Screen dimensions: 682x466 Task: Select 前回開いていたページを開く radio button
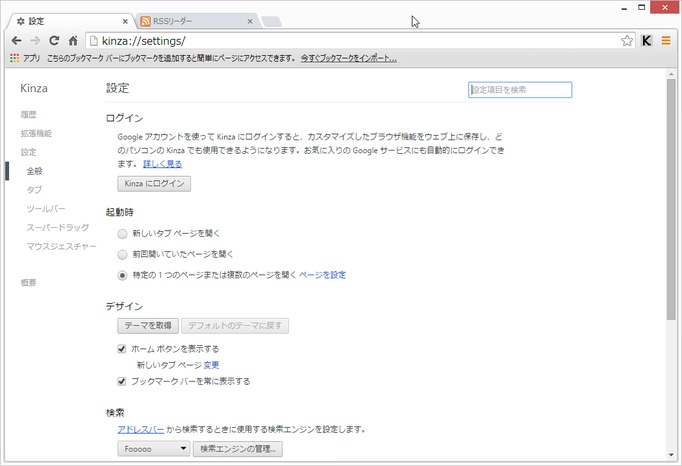pyautogui.click(x=122, y=255)
